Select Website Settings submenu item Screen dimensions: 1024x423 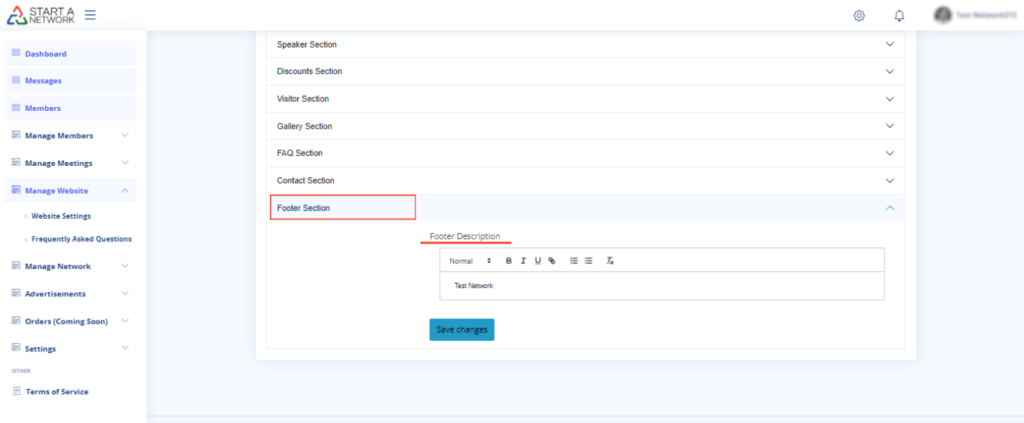point(61,215)
